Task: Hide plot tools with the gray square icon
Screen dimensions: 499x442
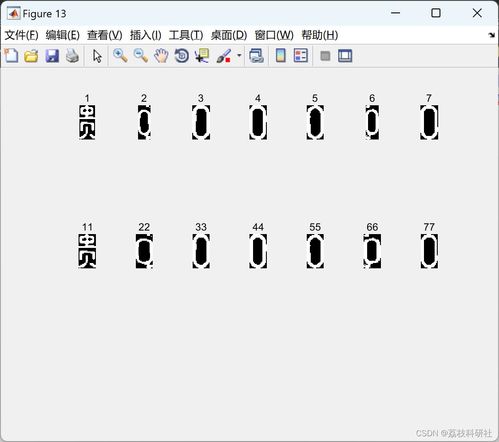Action: point(325,56)
